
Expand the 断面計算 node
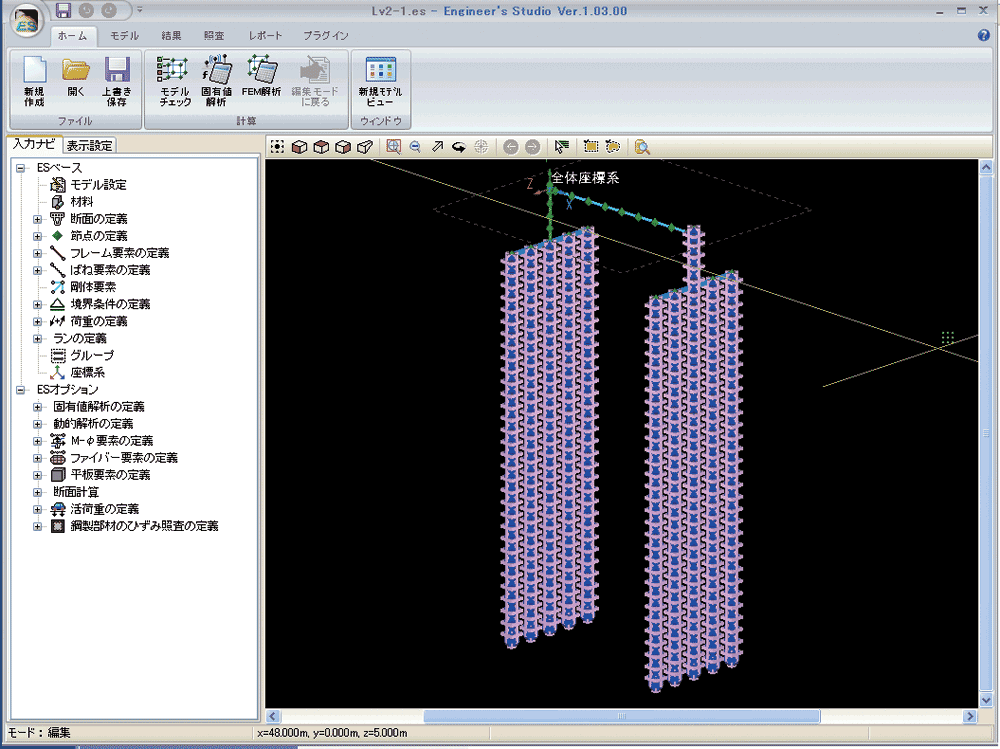tap(37, 493)
